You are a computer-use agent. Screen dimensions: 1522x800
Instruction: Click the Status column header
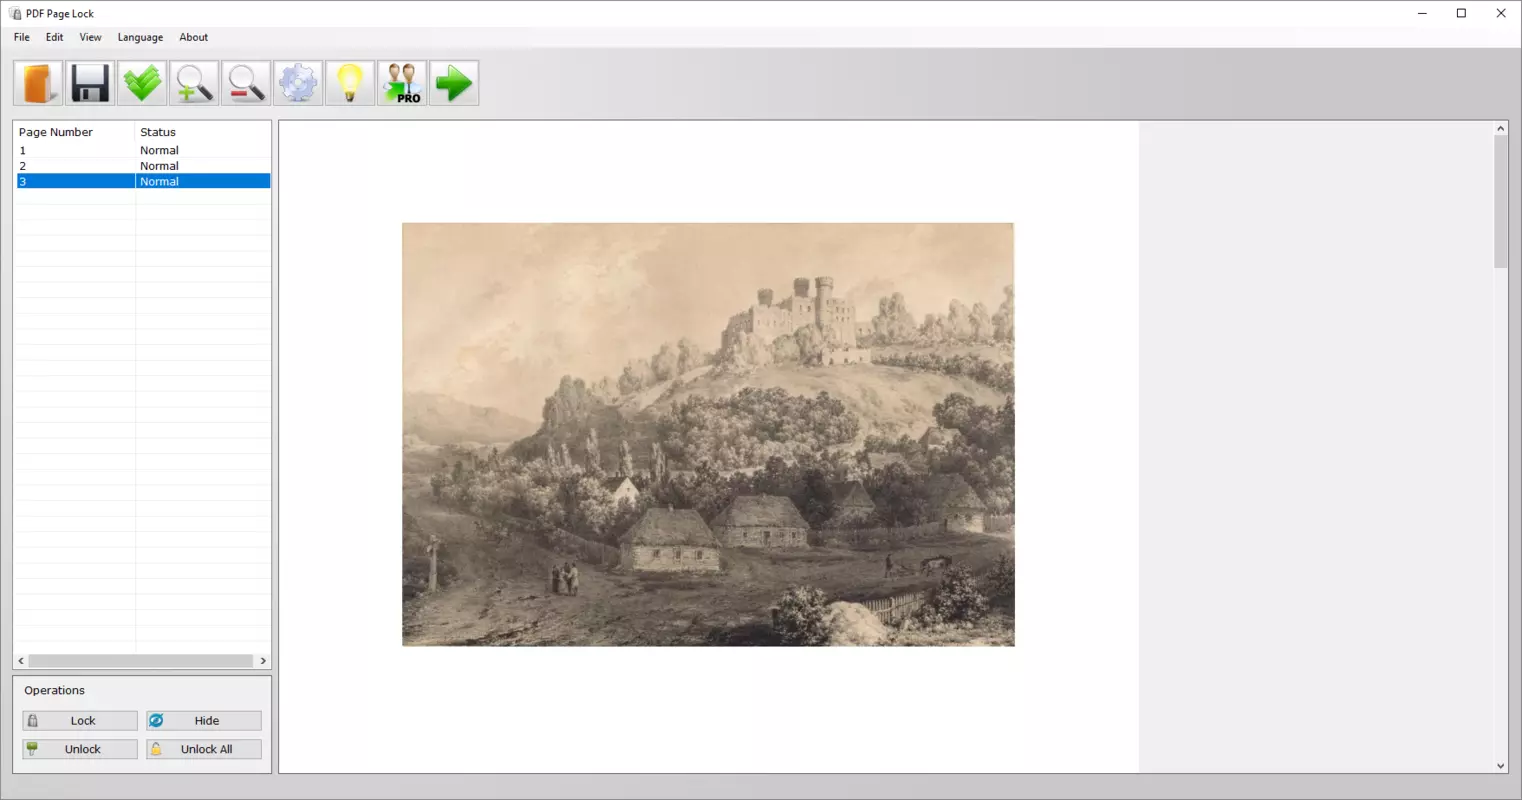coord(203,132)
